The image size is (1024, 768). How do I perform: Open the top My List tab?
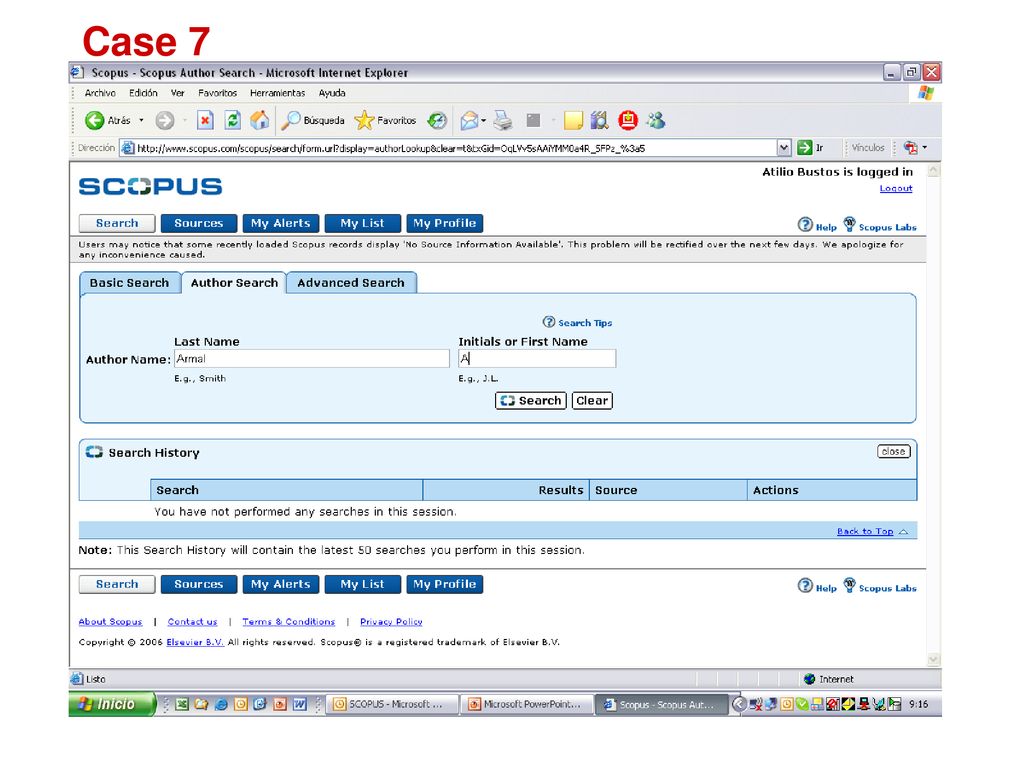[x=362, y=223]
